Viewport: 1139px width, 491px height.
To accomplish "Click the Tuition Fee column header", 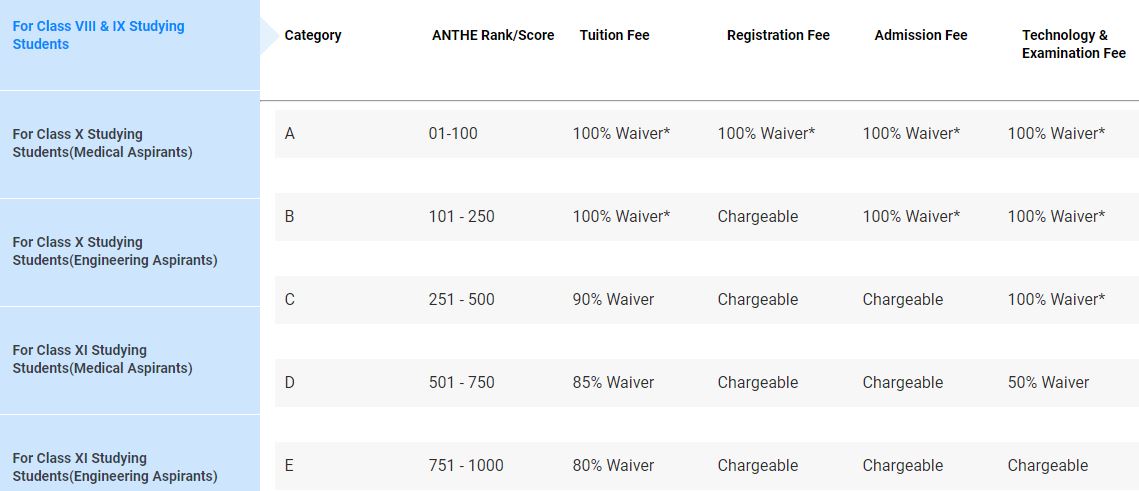I will [614, 36].
